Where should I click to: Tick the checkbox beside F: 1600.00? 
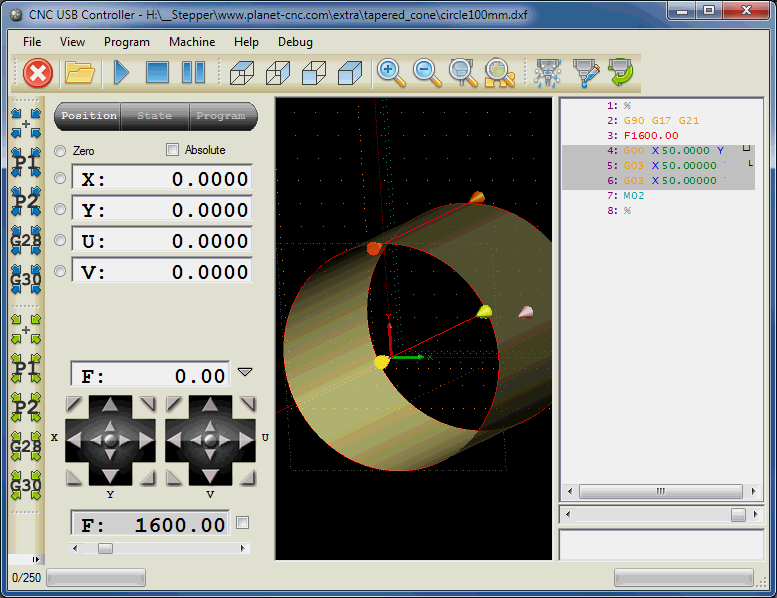tap(242, 523)
